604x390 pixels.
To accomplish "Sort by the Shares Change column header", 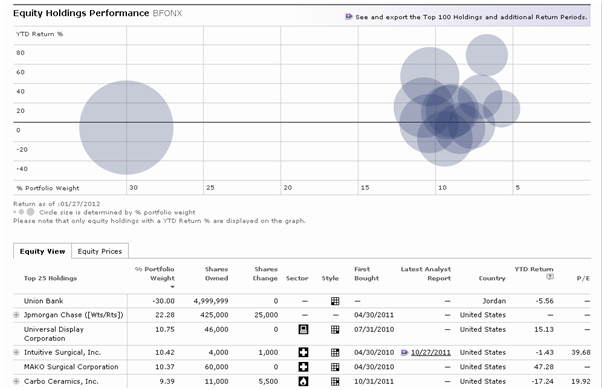I will tap(265, 274).
